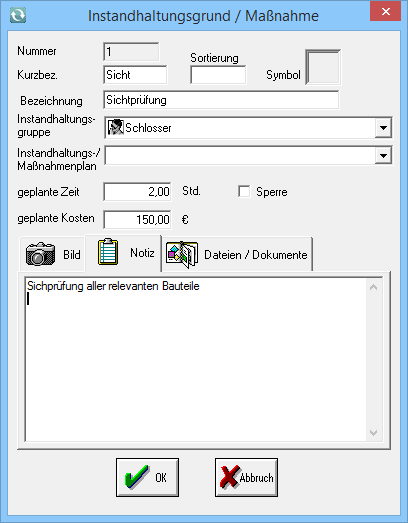The width and height of the screenshot is (408, 523).
Task: Click the empty Symbol picture box
Action: pos(323,67)
